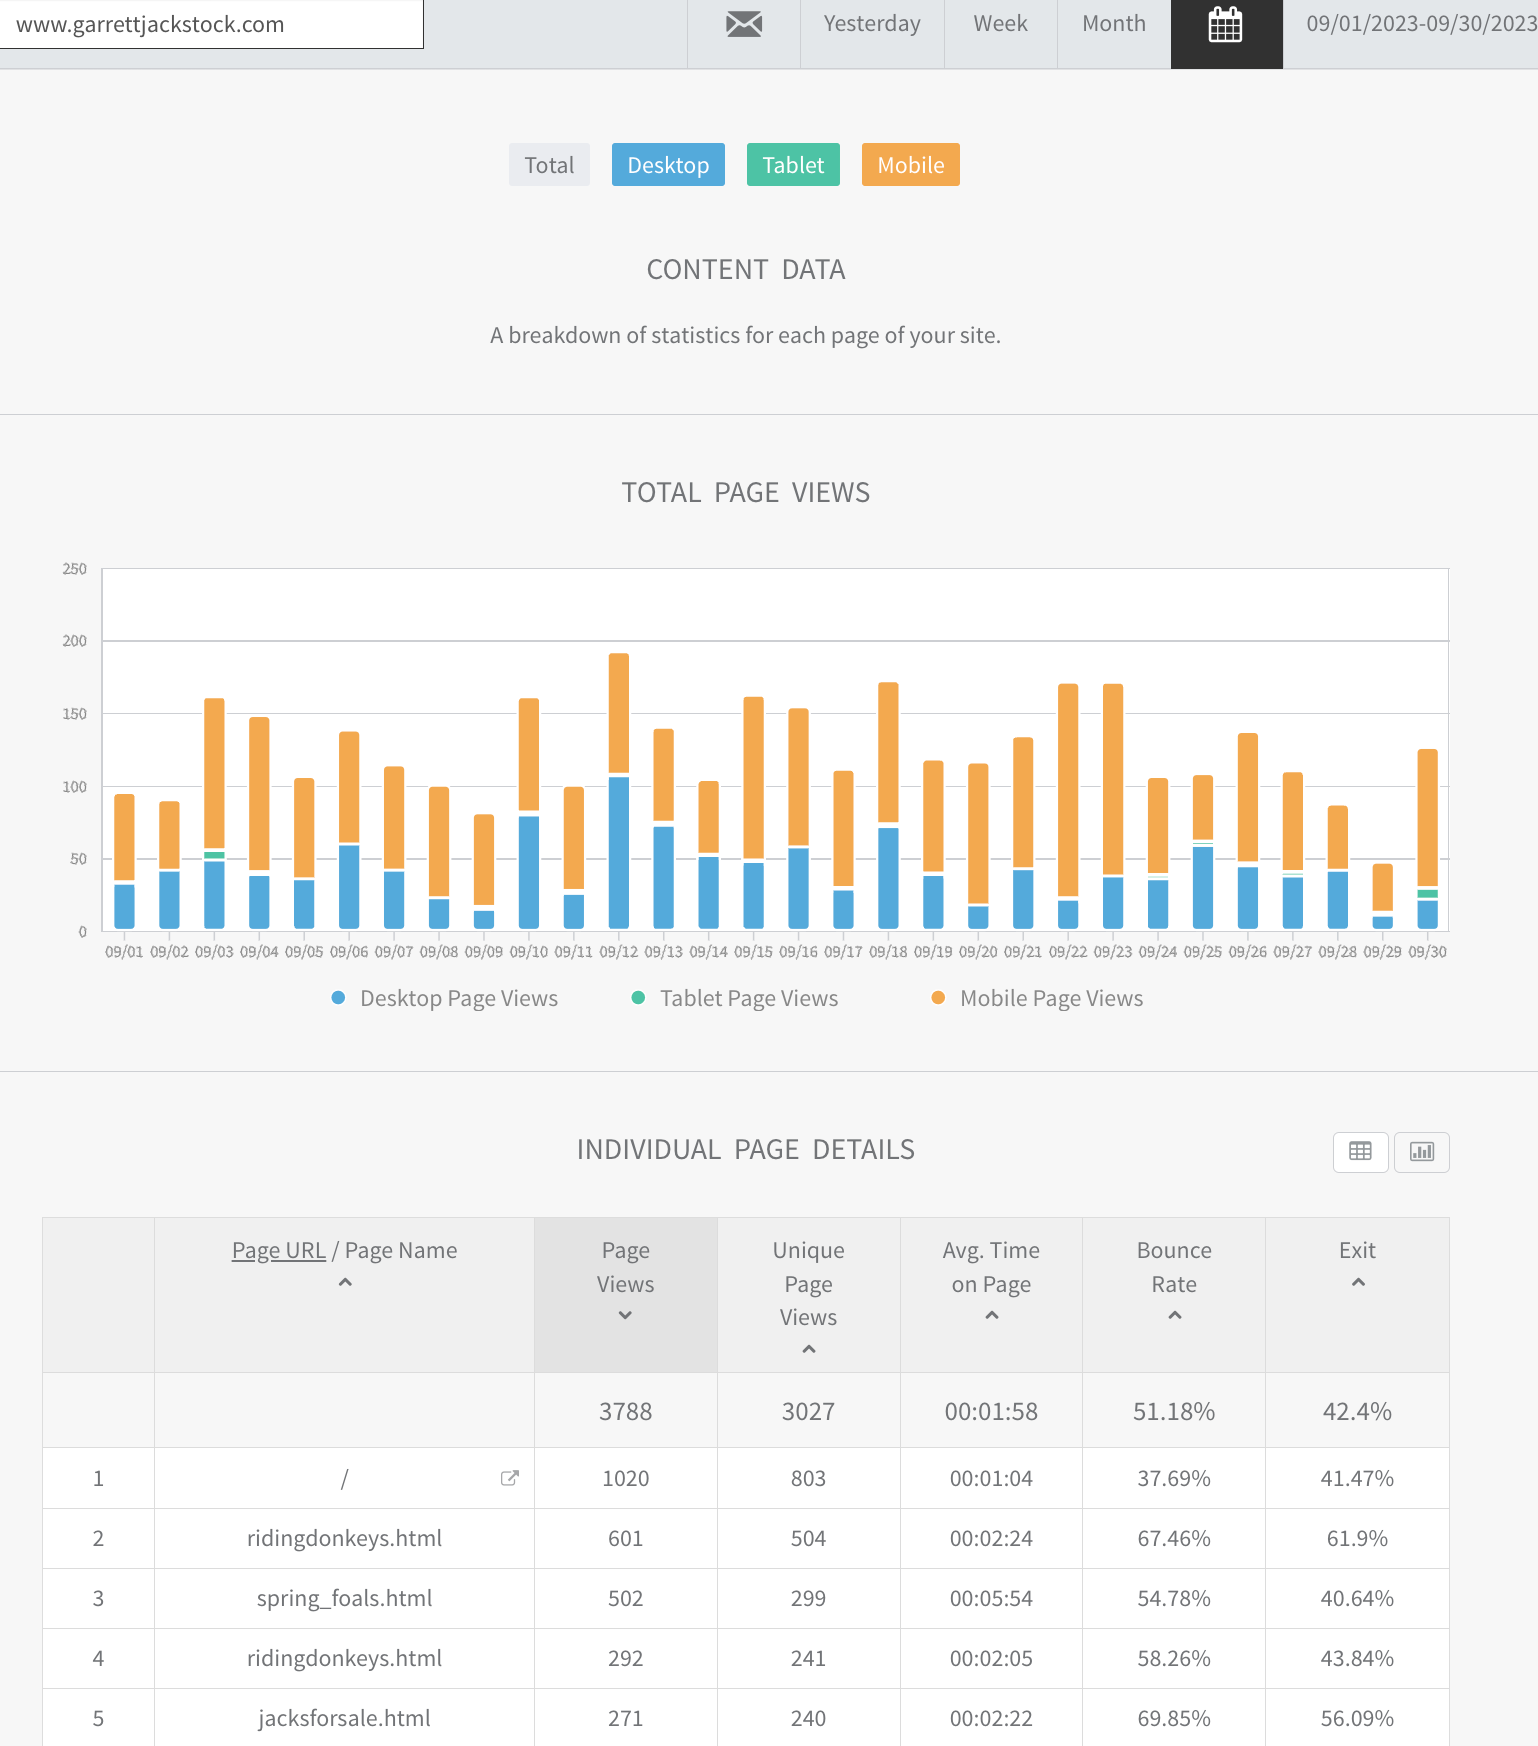Sort by Avg. Time on Page chevron

(992, 1315)
